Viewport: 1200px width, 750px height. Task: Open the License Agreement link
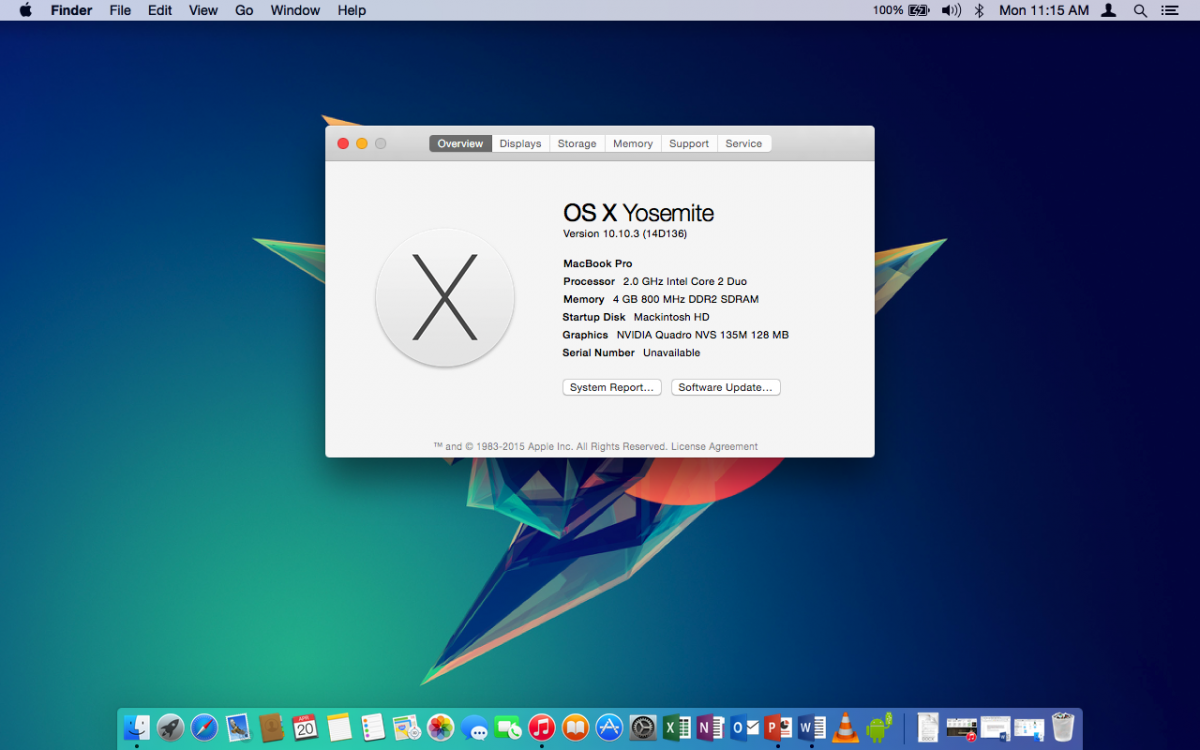coord(714,447)
